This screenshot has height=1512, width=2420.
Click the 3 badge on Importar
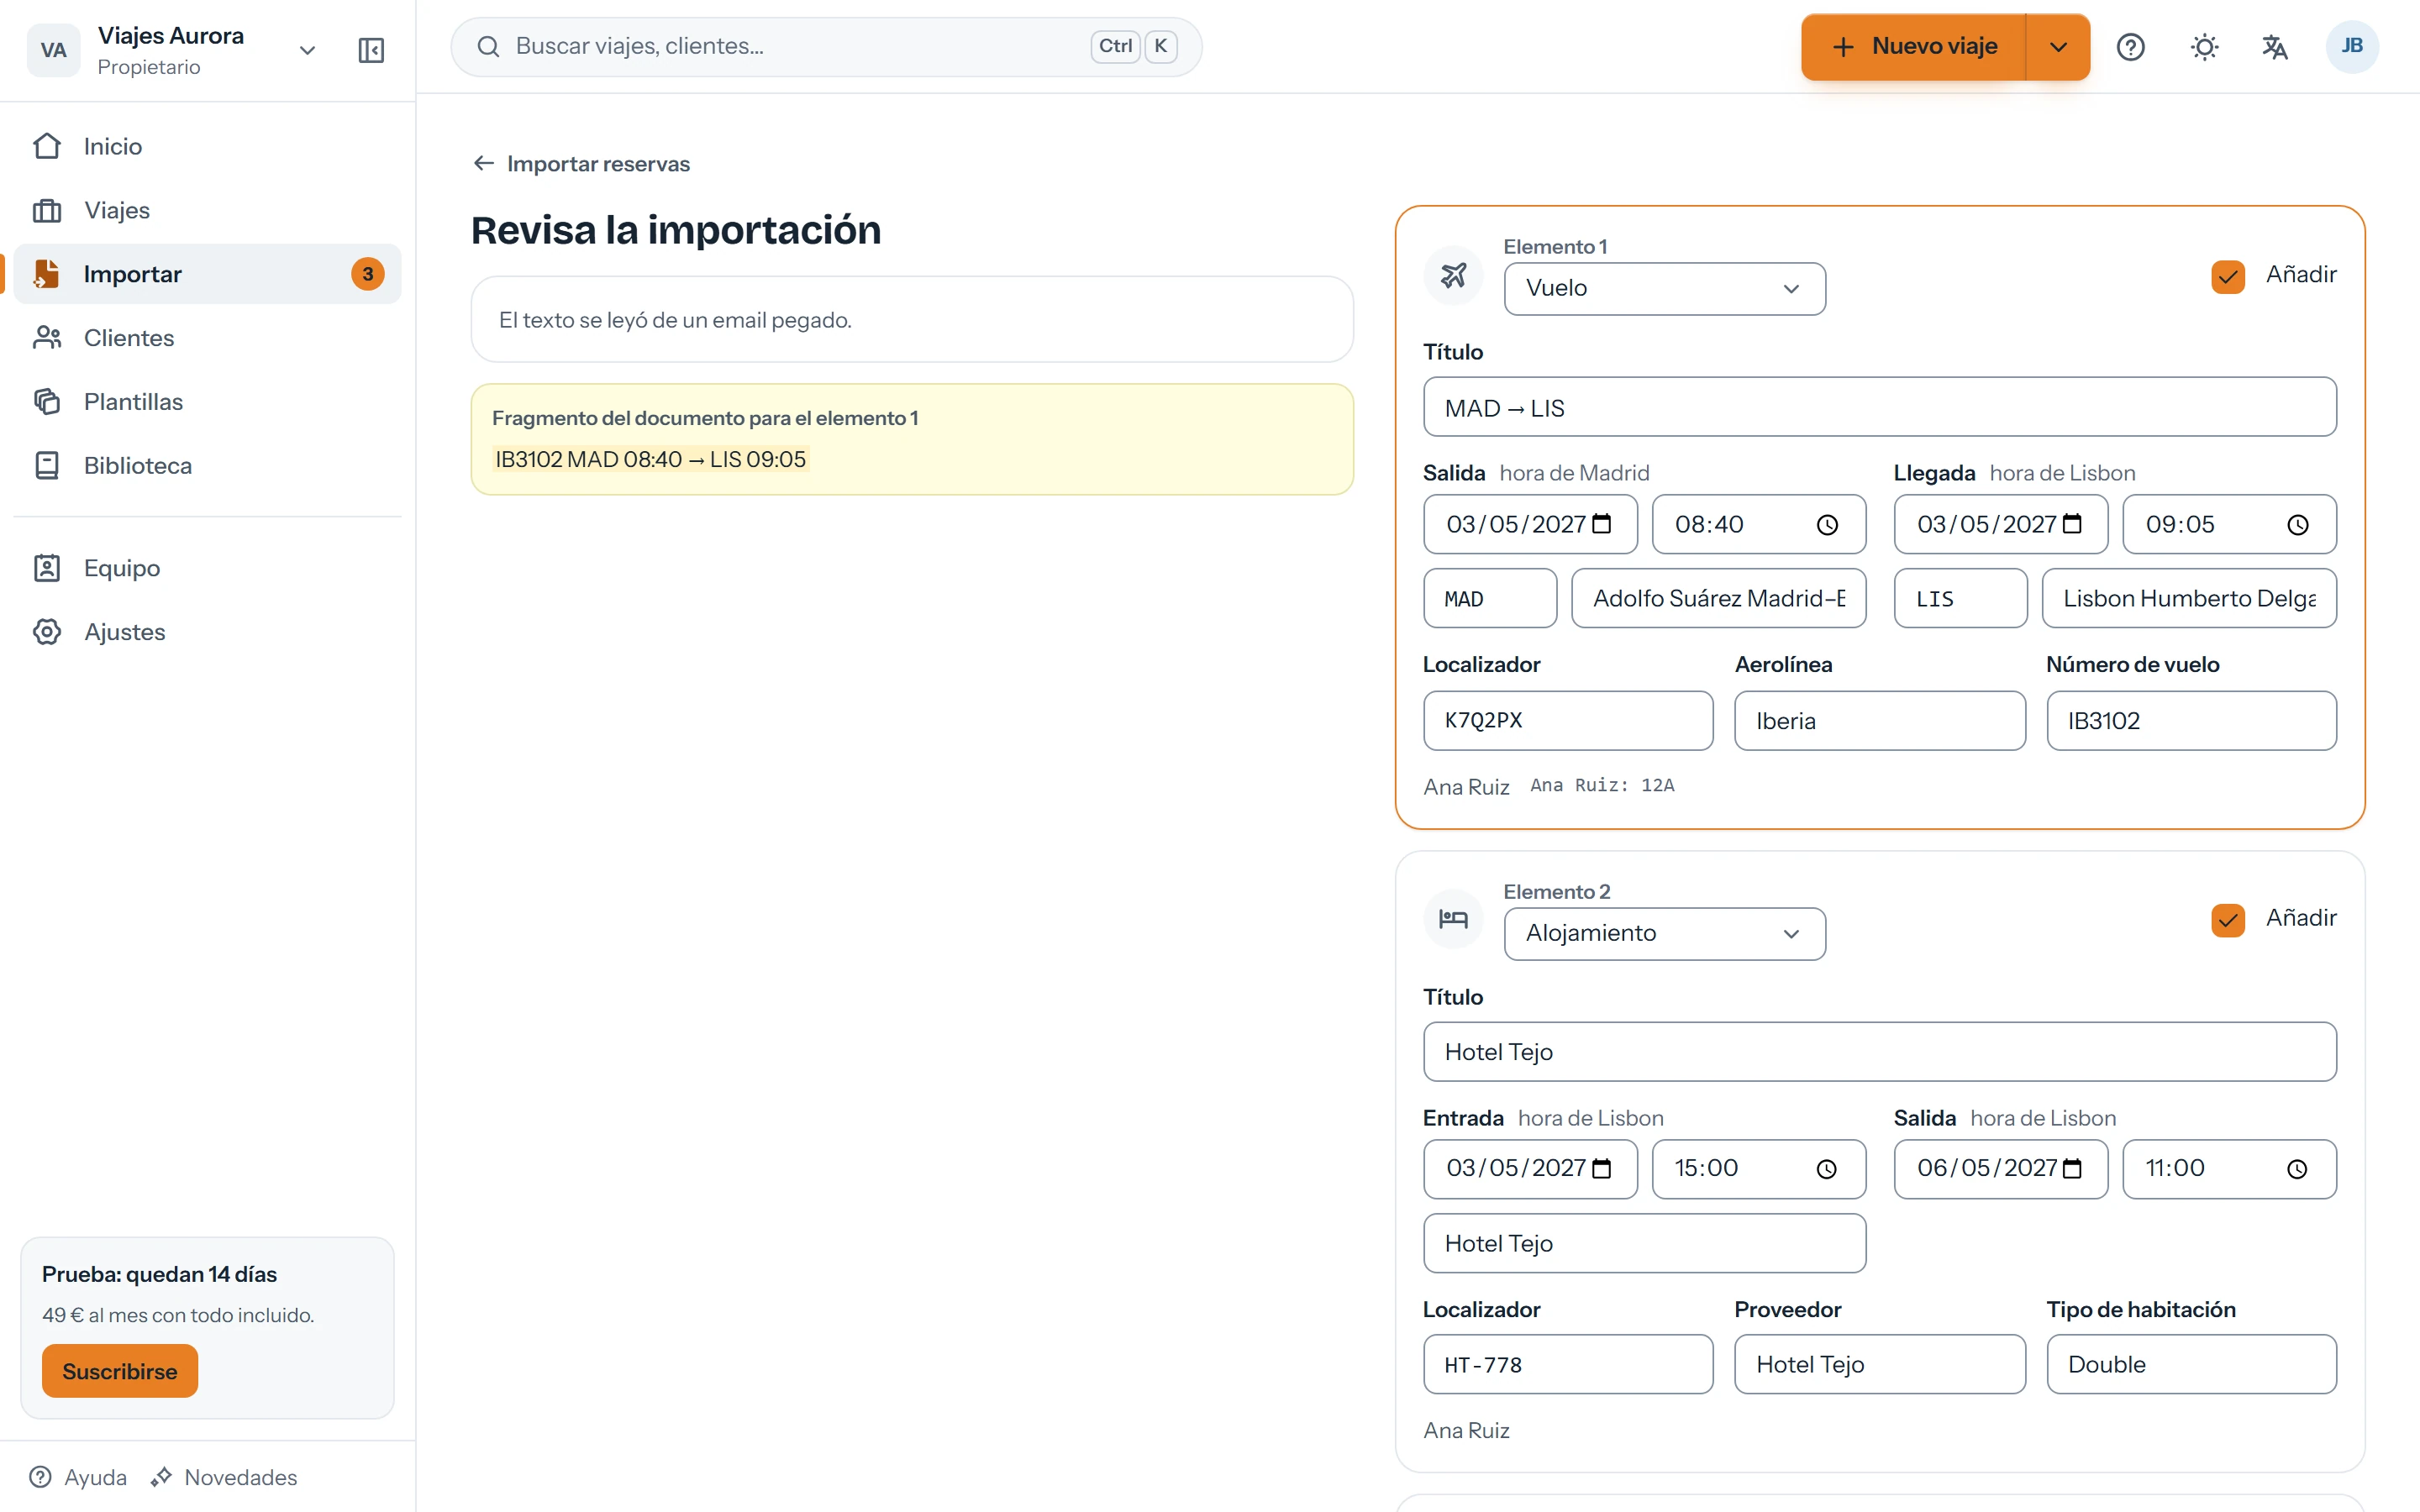(368, 274)
